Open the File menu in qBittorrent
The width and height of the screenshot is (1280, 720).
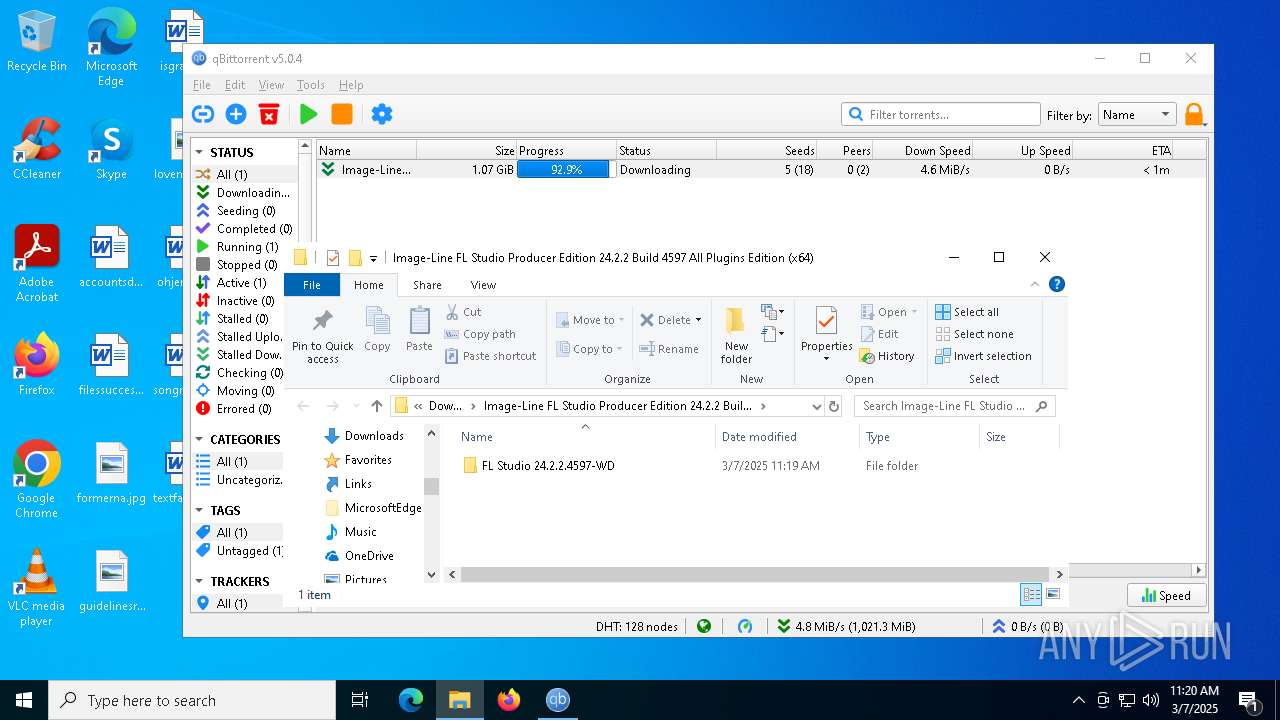(202, 85)
